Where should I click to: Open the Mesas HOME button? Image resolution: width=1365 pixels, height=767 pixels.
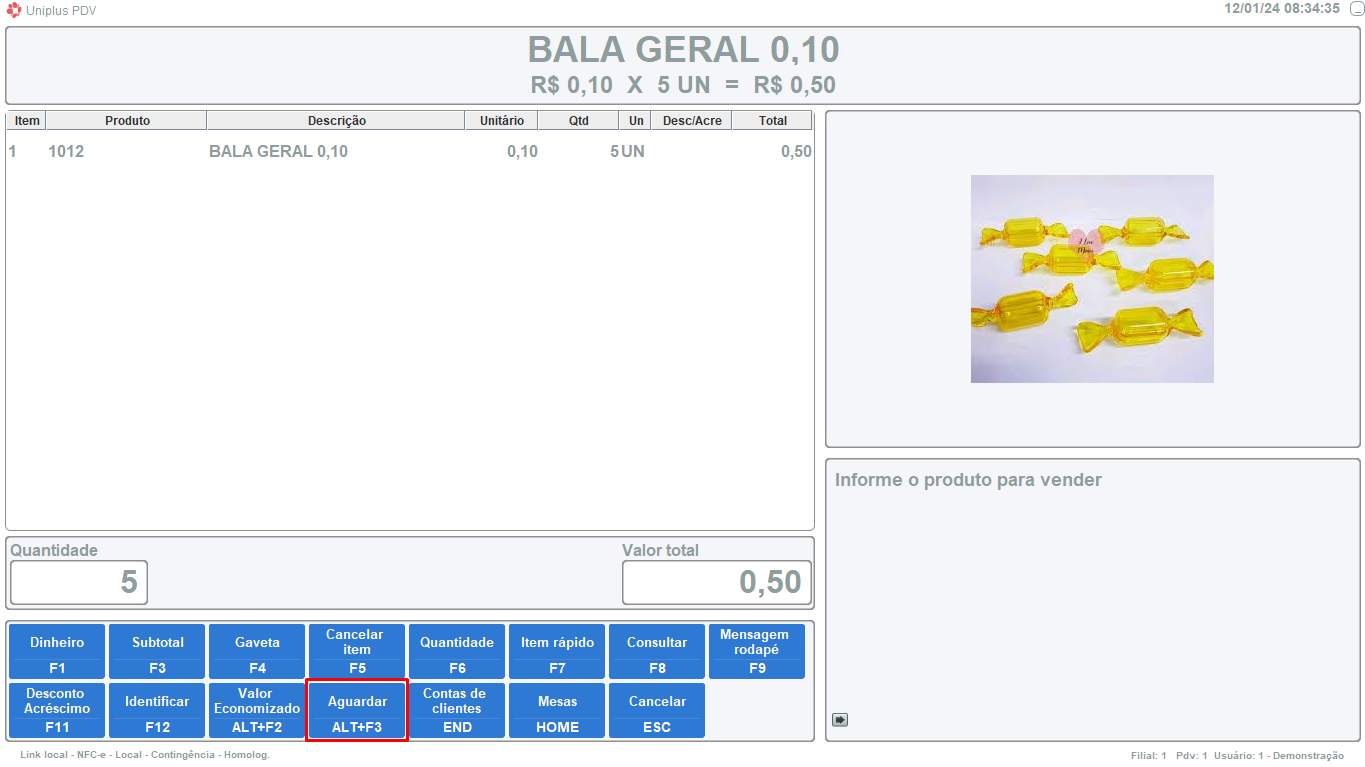coord(557,711)
